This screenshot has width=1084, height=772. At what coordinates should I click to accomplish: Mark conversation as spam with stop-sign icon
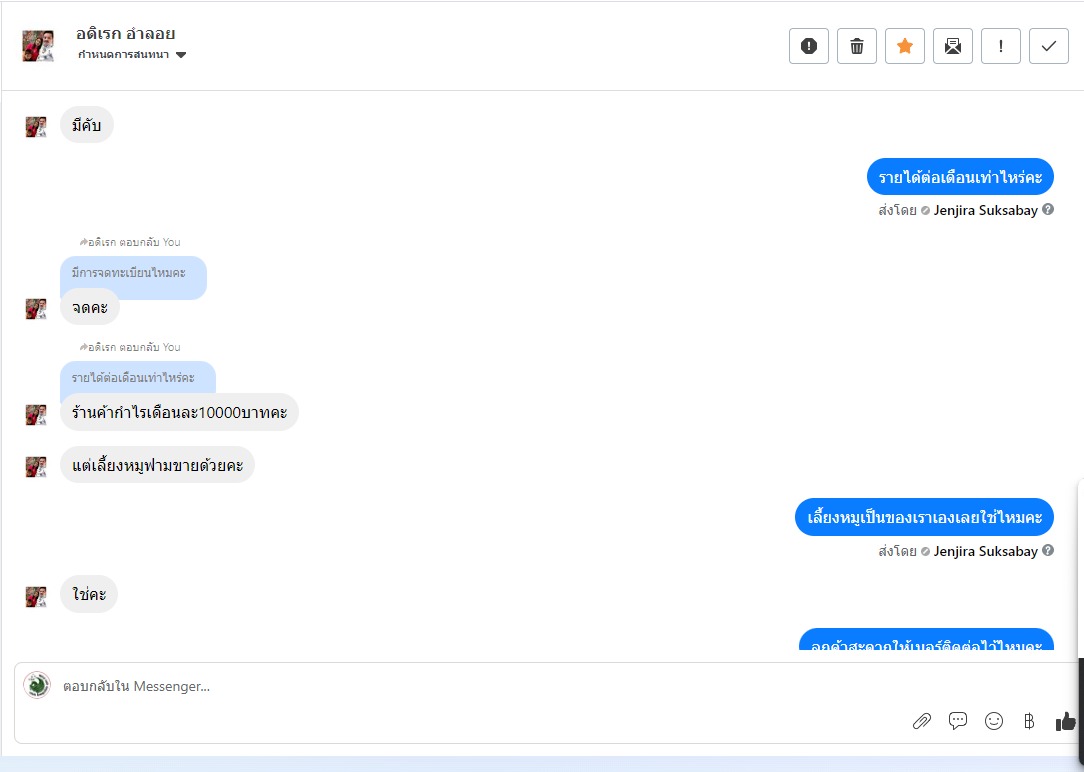(x=809, y=46)
